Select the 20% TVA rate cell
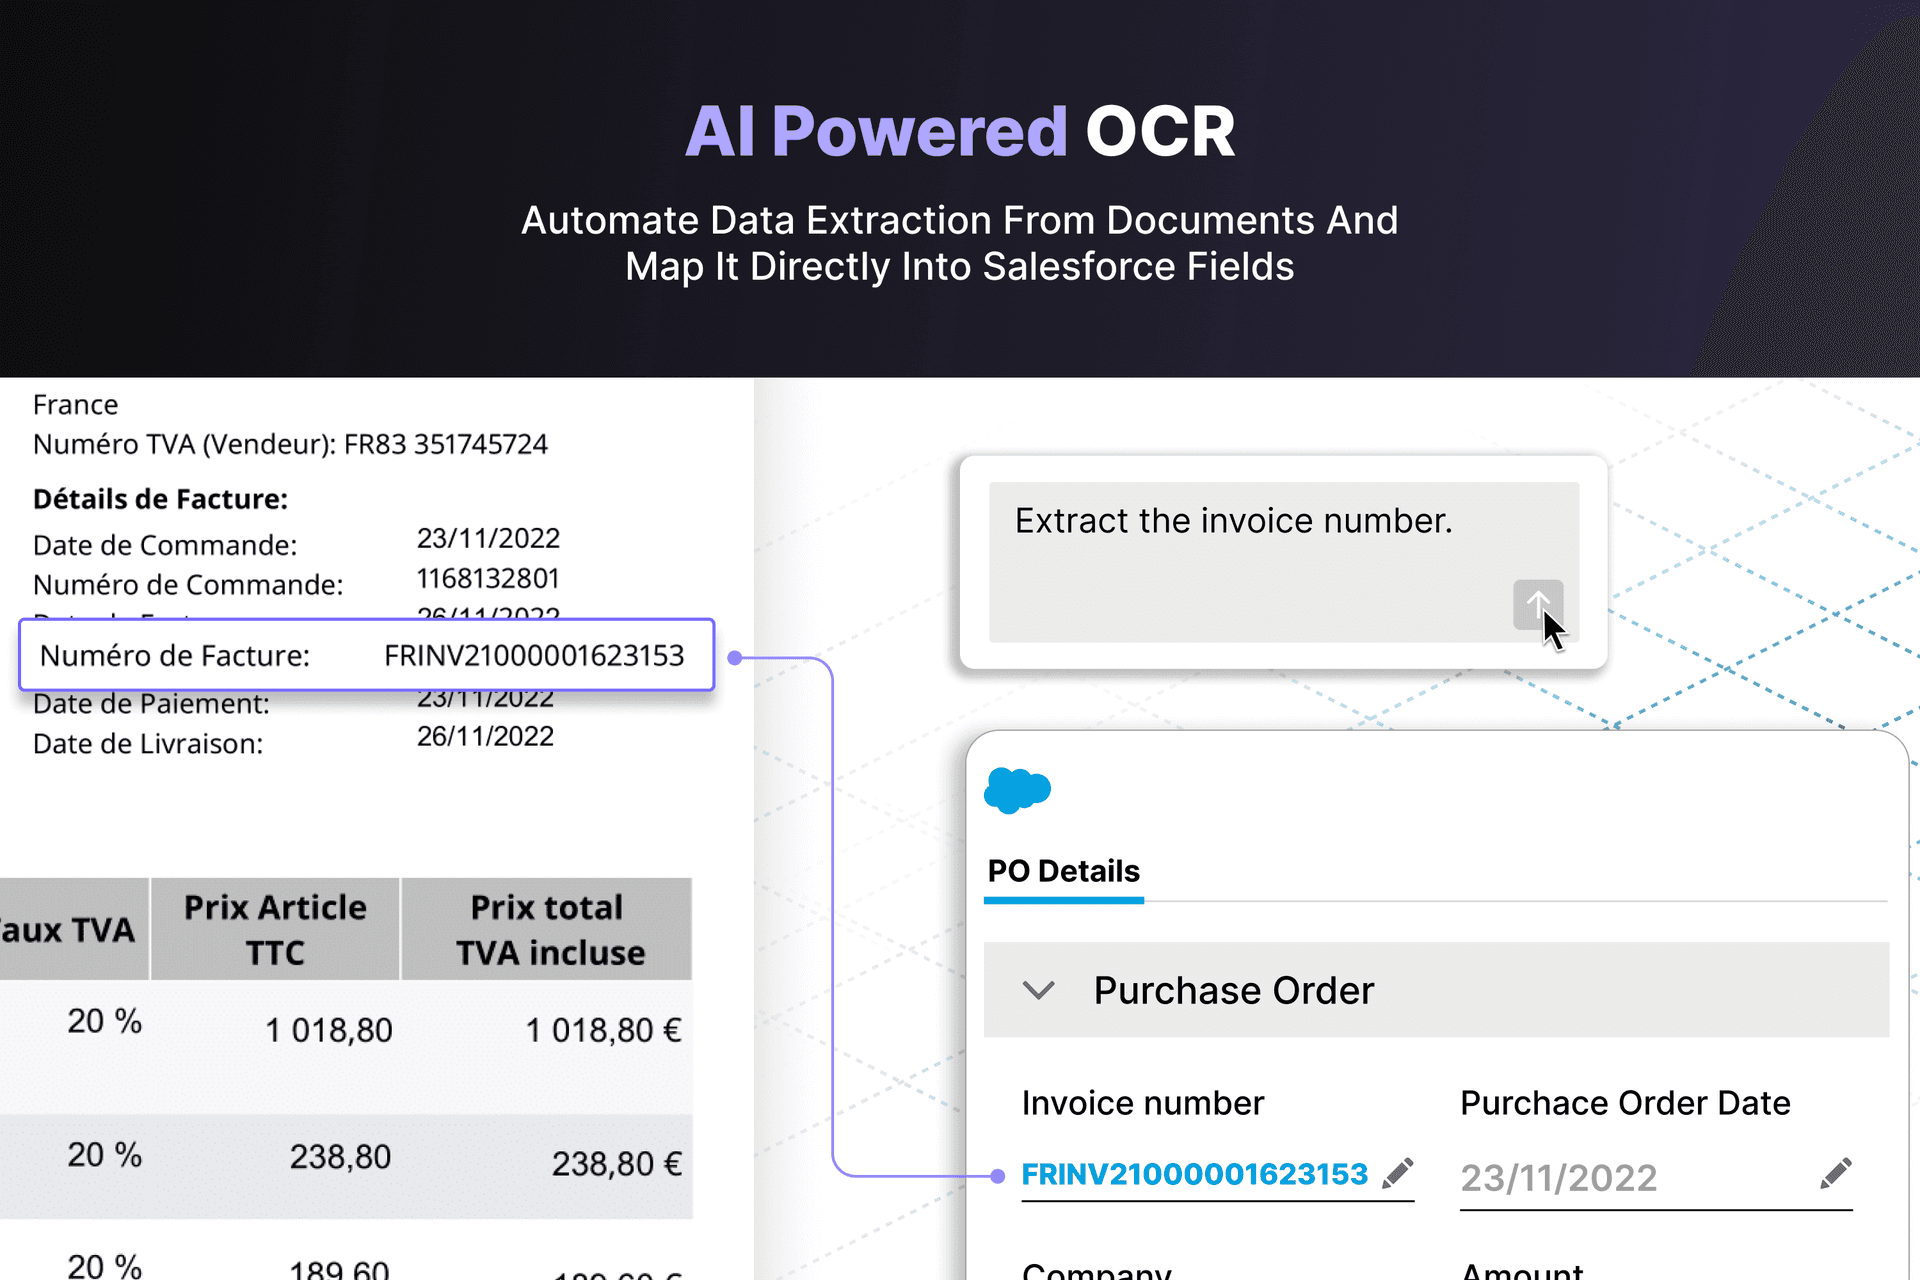Screen dimensions: 1920x1280 point(103,1021)
